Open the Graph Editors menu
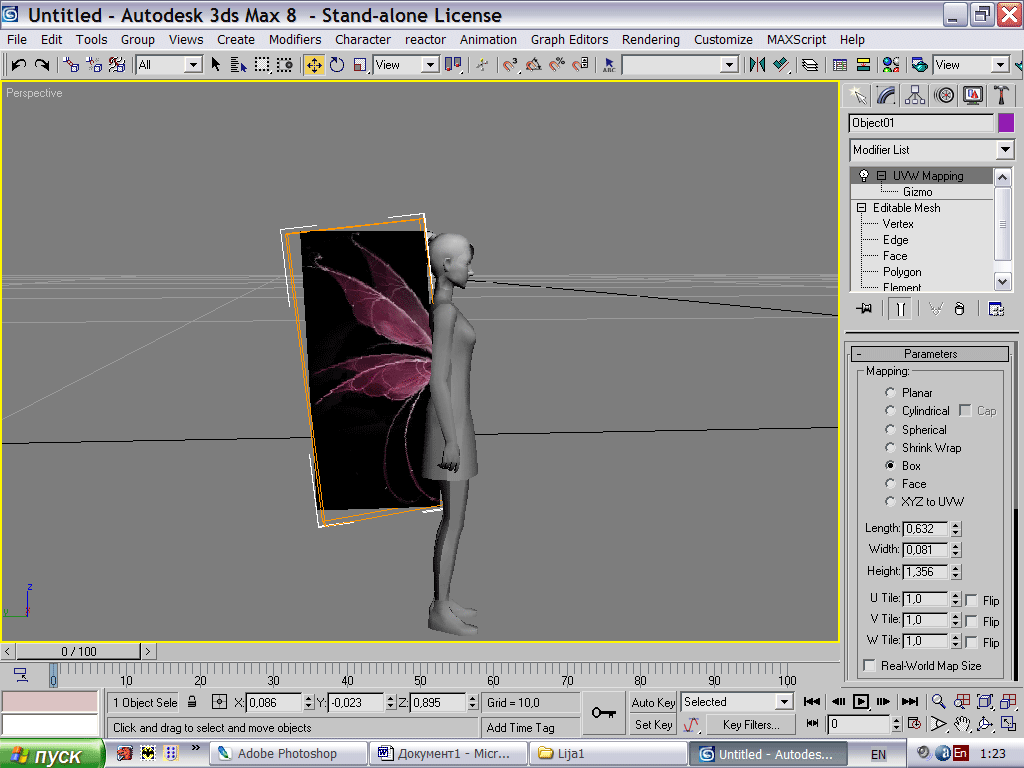The width and height of the screenshot is (1024, 768). pos(569,39)
